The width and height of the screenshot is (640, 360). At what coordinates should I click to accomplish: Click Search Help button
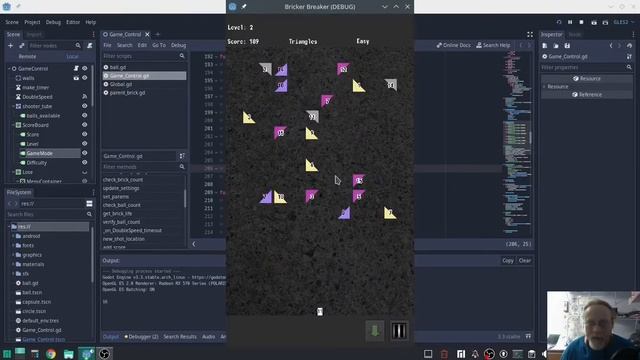pos(493,45)
